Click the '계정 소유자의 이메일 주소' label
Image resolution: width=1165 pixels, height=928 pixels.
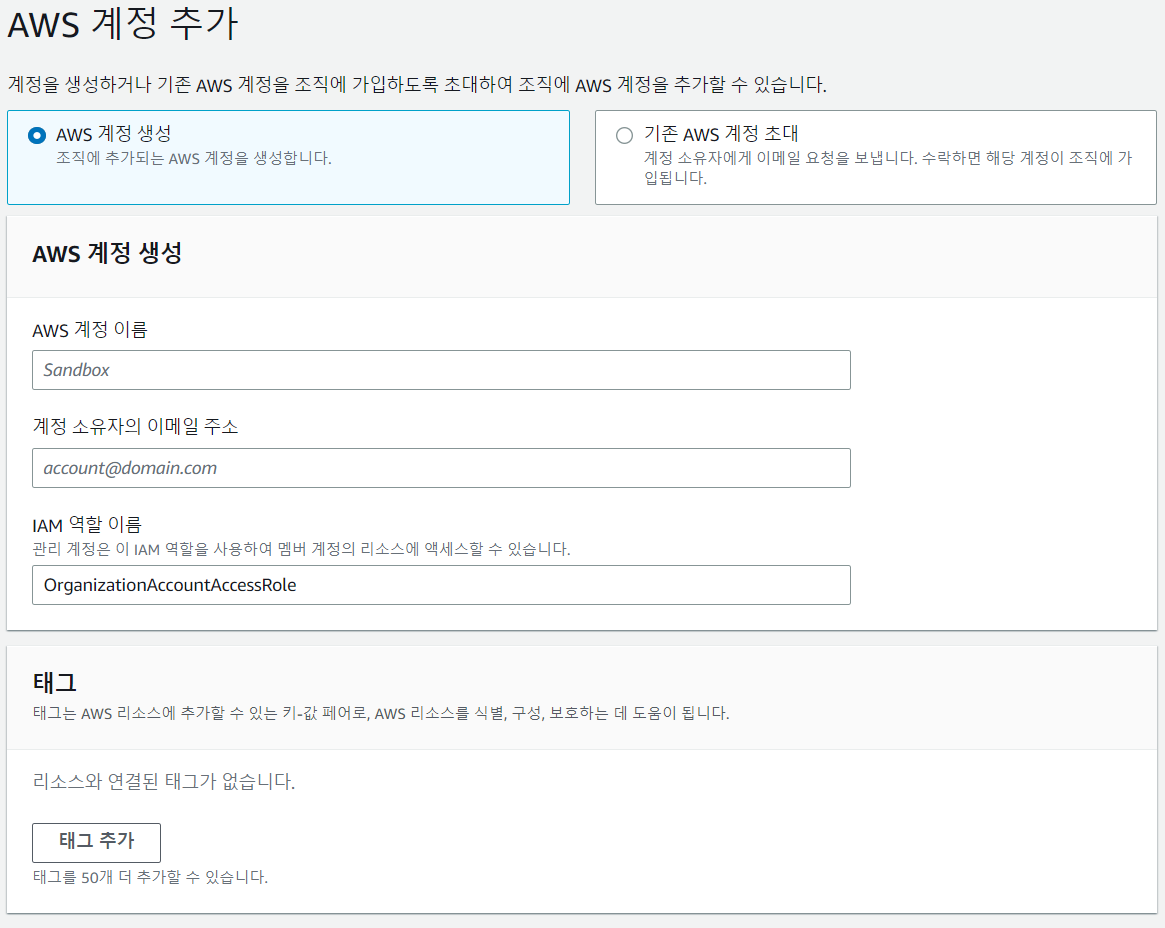pyautogui.click(x=135, y=426)
